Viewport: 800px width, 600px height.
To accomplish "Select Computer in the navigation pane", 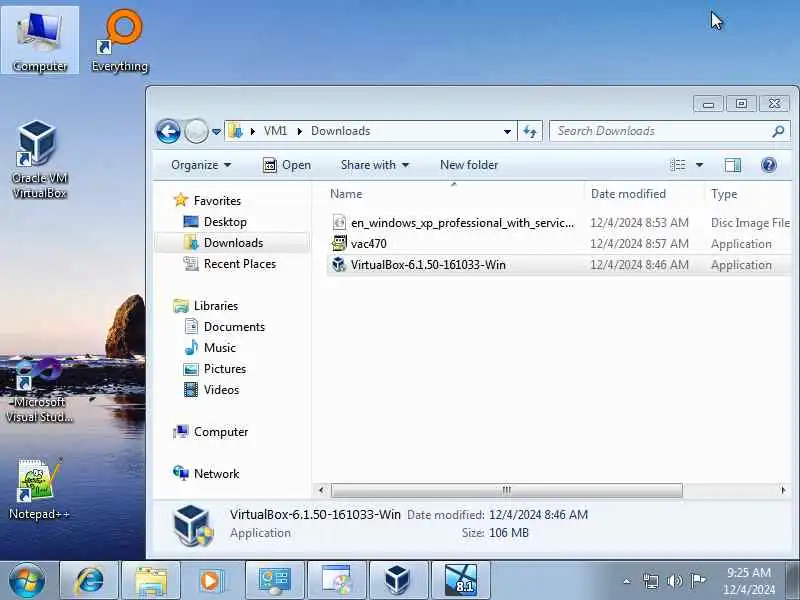I will pyautogui.click(x=220, y=432).
